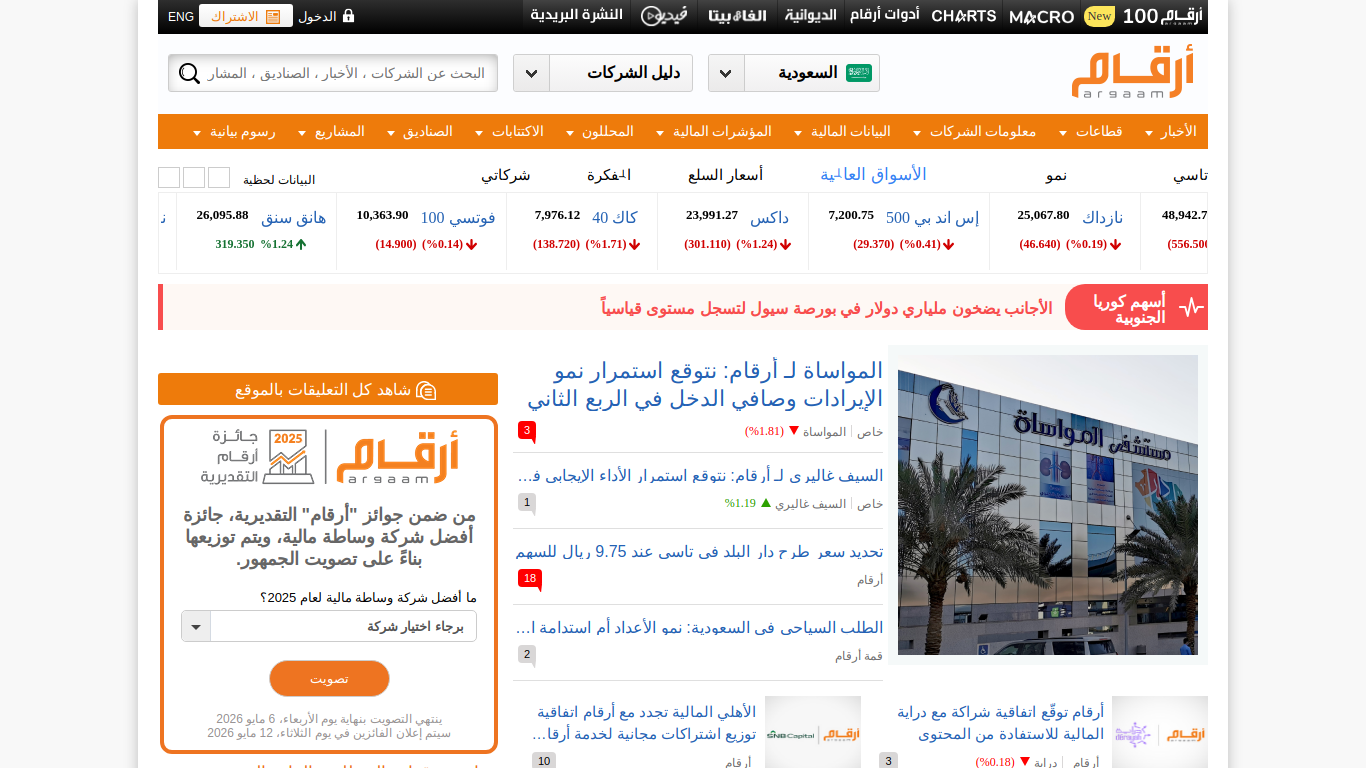Expand the المؤشرات المالية menu
1366x768 pixels.
(714, 132)
